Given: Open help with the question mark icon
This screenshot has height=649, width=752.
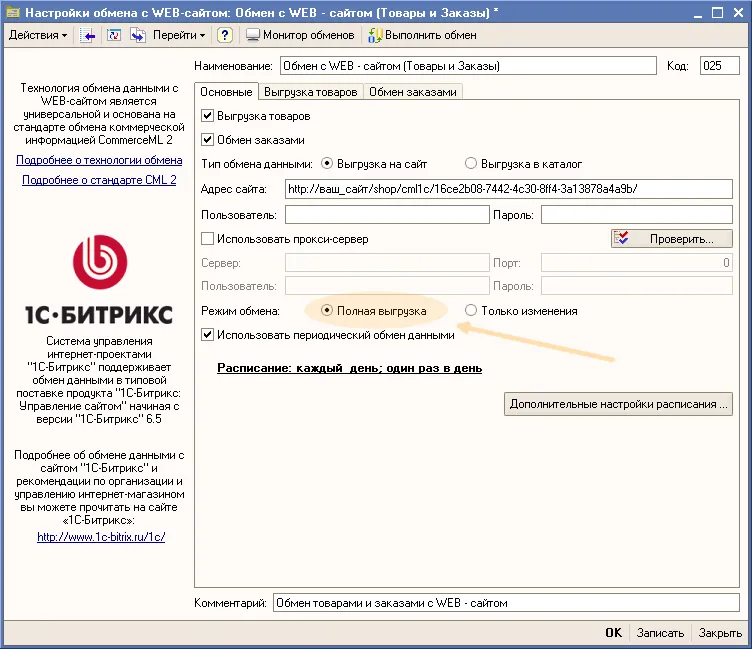Looking at the screenshot, I should [x=225, y=35].
